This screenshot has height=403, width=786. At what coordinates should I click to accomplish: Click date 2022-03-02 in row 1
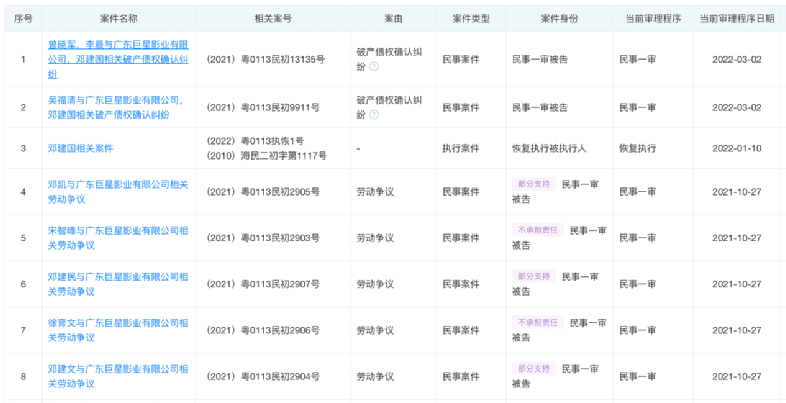tap(736, 60)
